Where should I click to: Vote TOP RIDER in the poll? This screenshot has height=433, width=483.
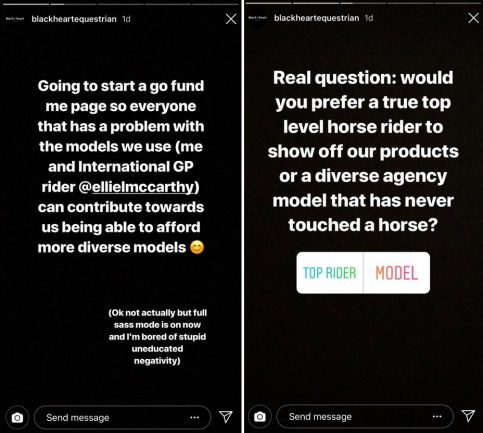pos(330,273)
